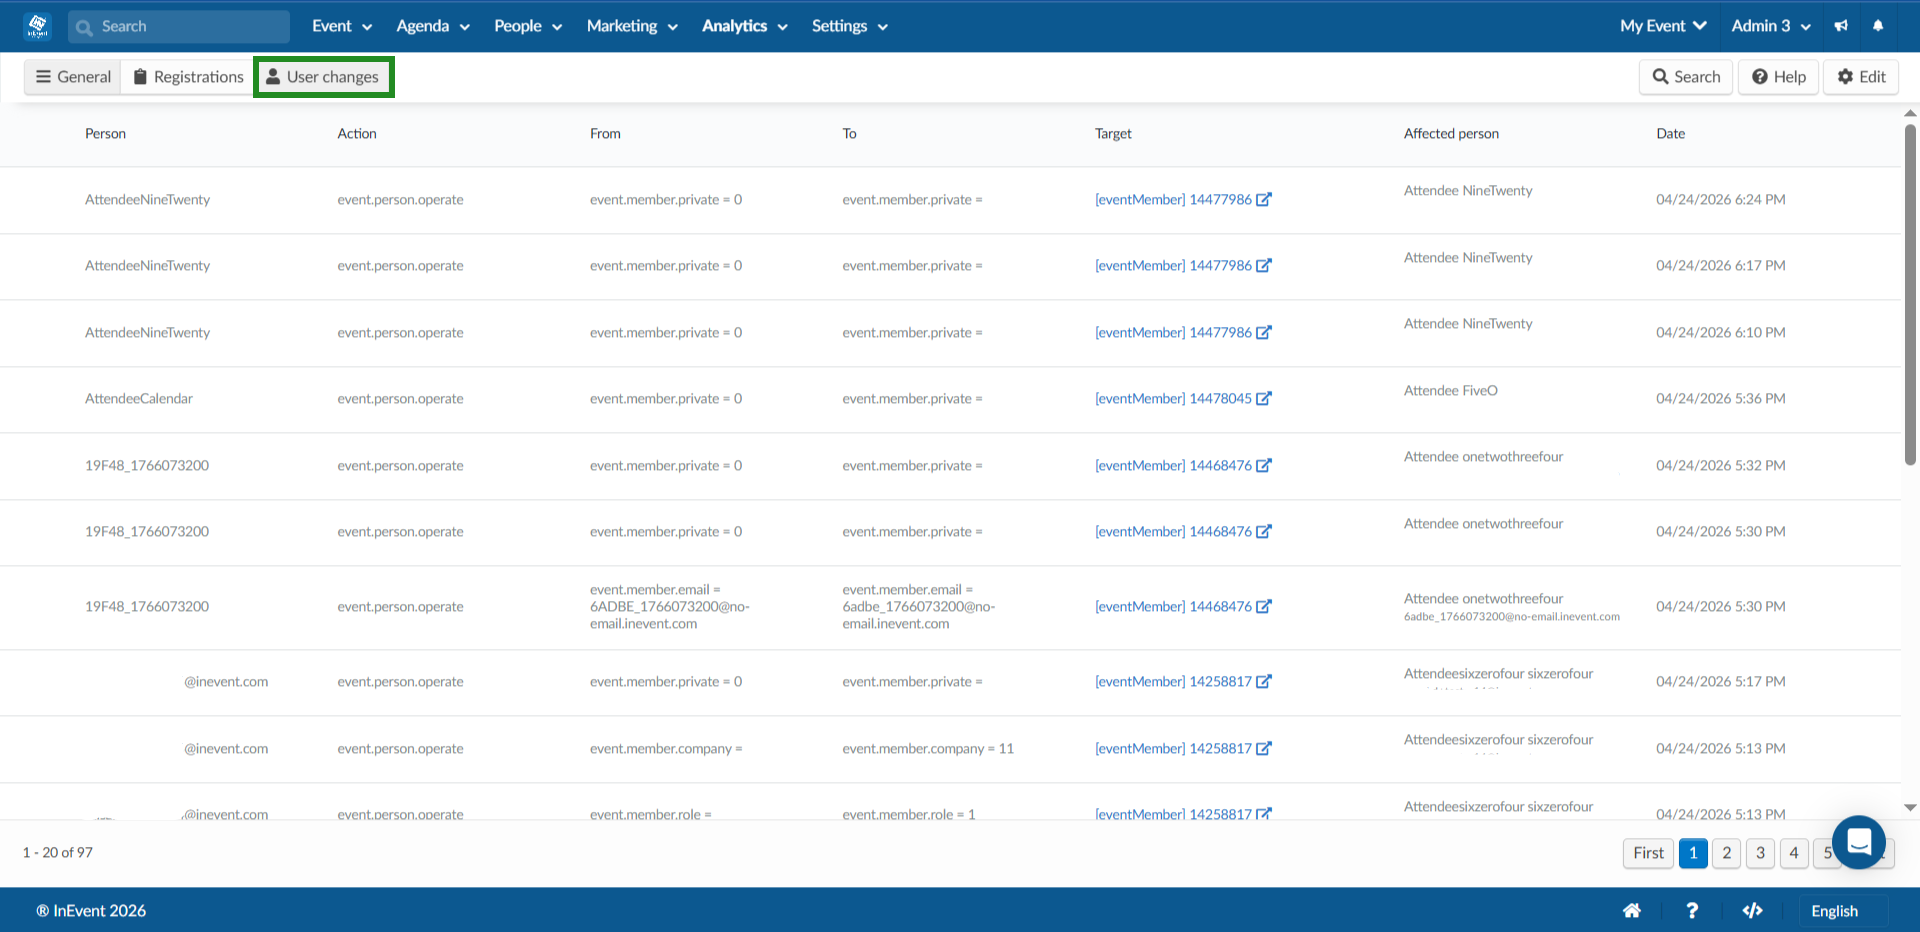The height and width of the screenshot is (932, 1920).
Task: Select current page 1
Action: (x=1693, y=853)
